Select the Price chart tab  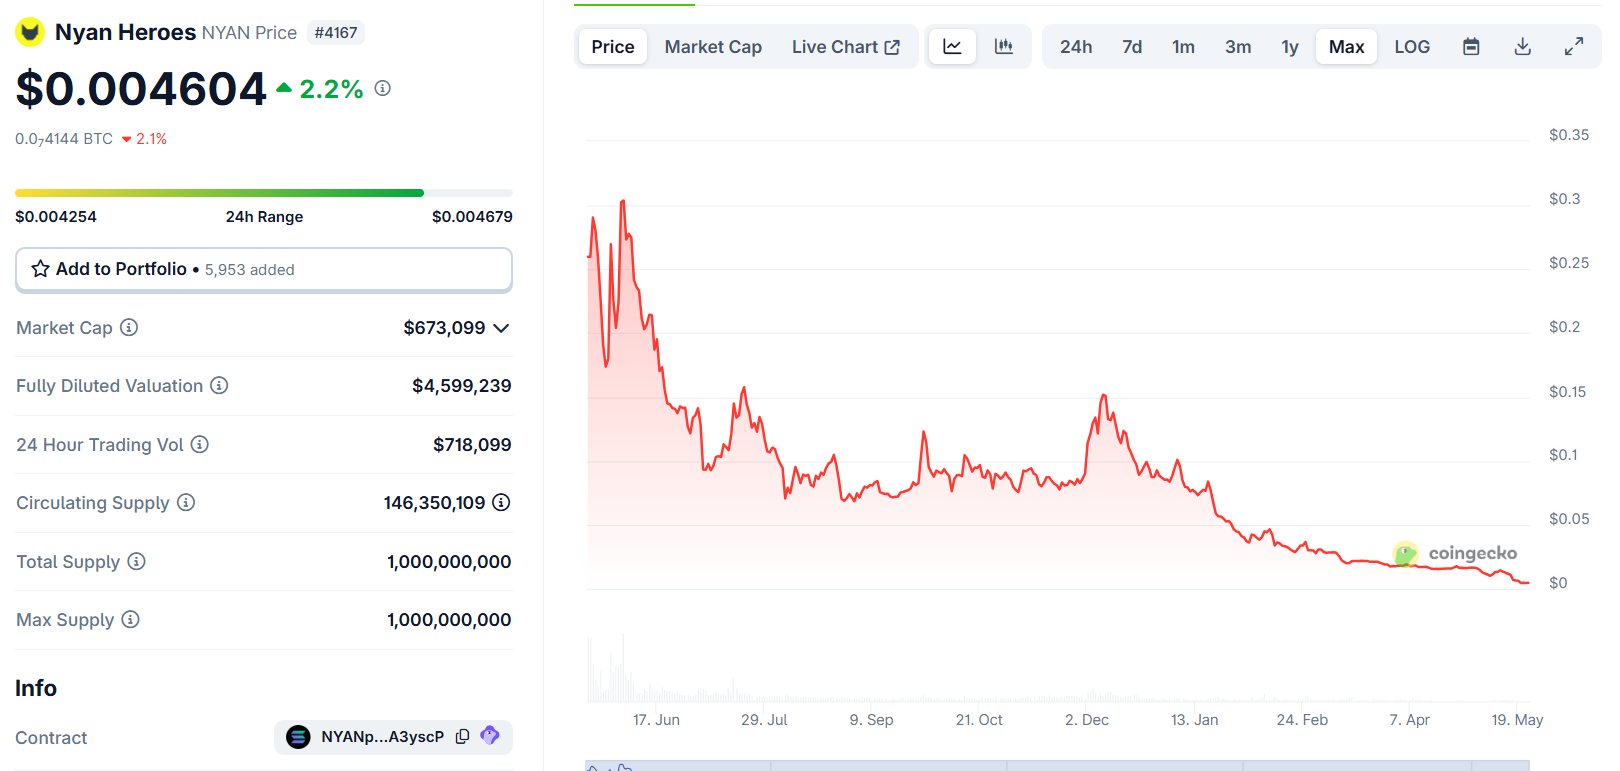tap(613, 47)
